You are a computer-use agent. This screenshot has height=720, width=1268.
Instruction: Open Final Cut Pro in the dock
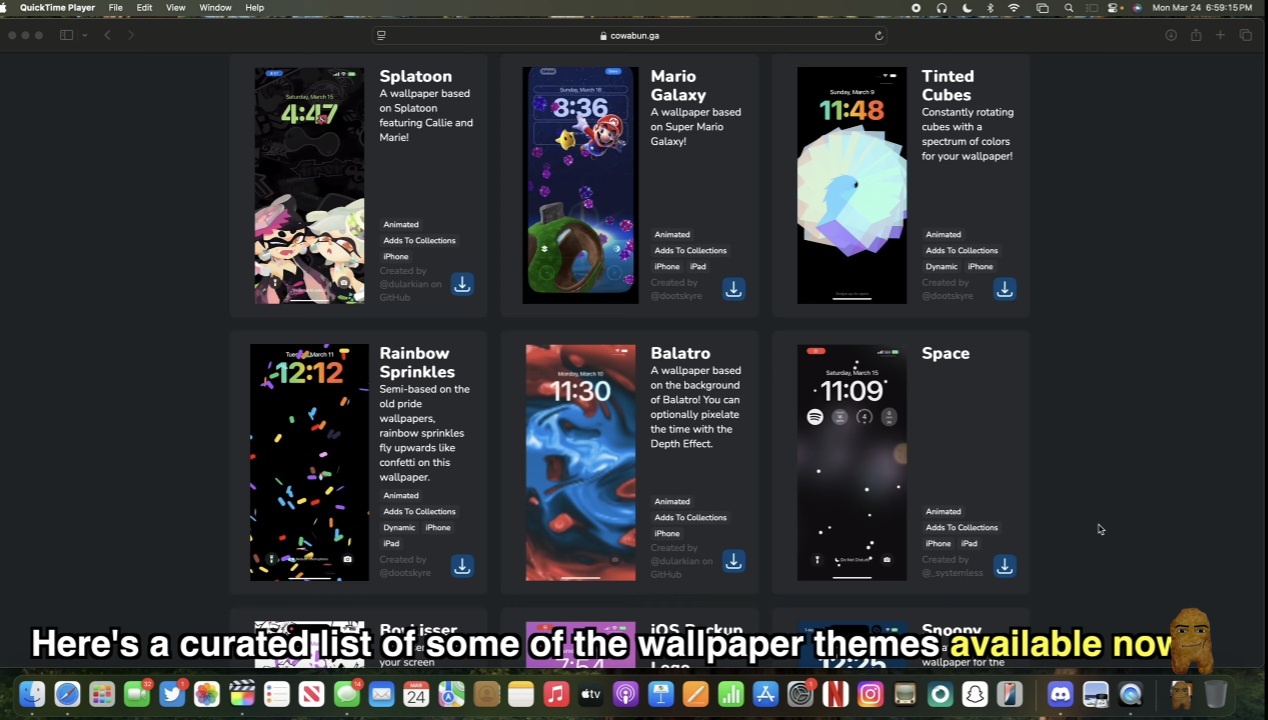tap(241, 694)
